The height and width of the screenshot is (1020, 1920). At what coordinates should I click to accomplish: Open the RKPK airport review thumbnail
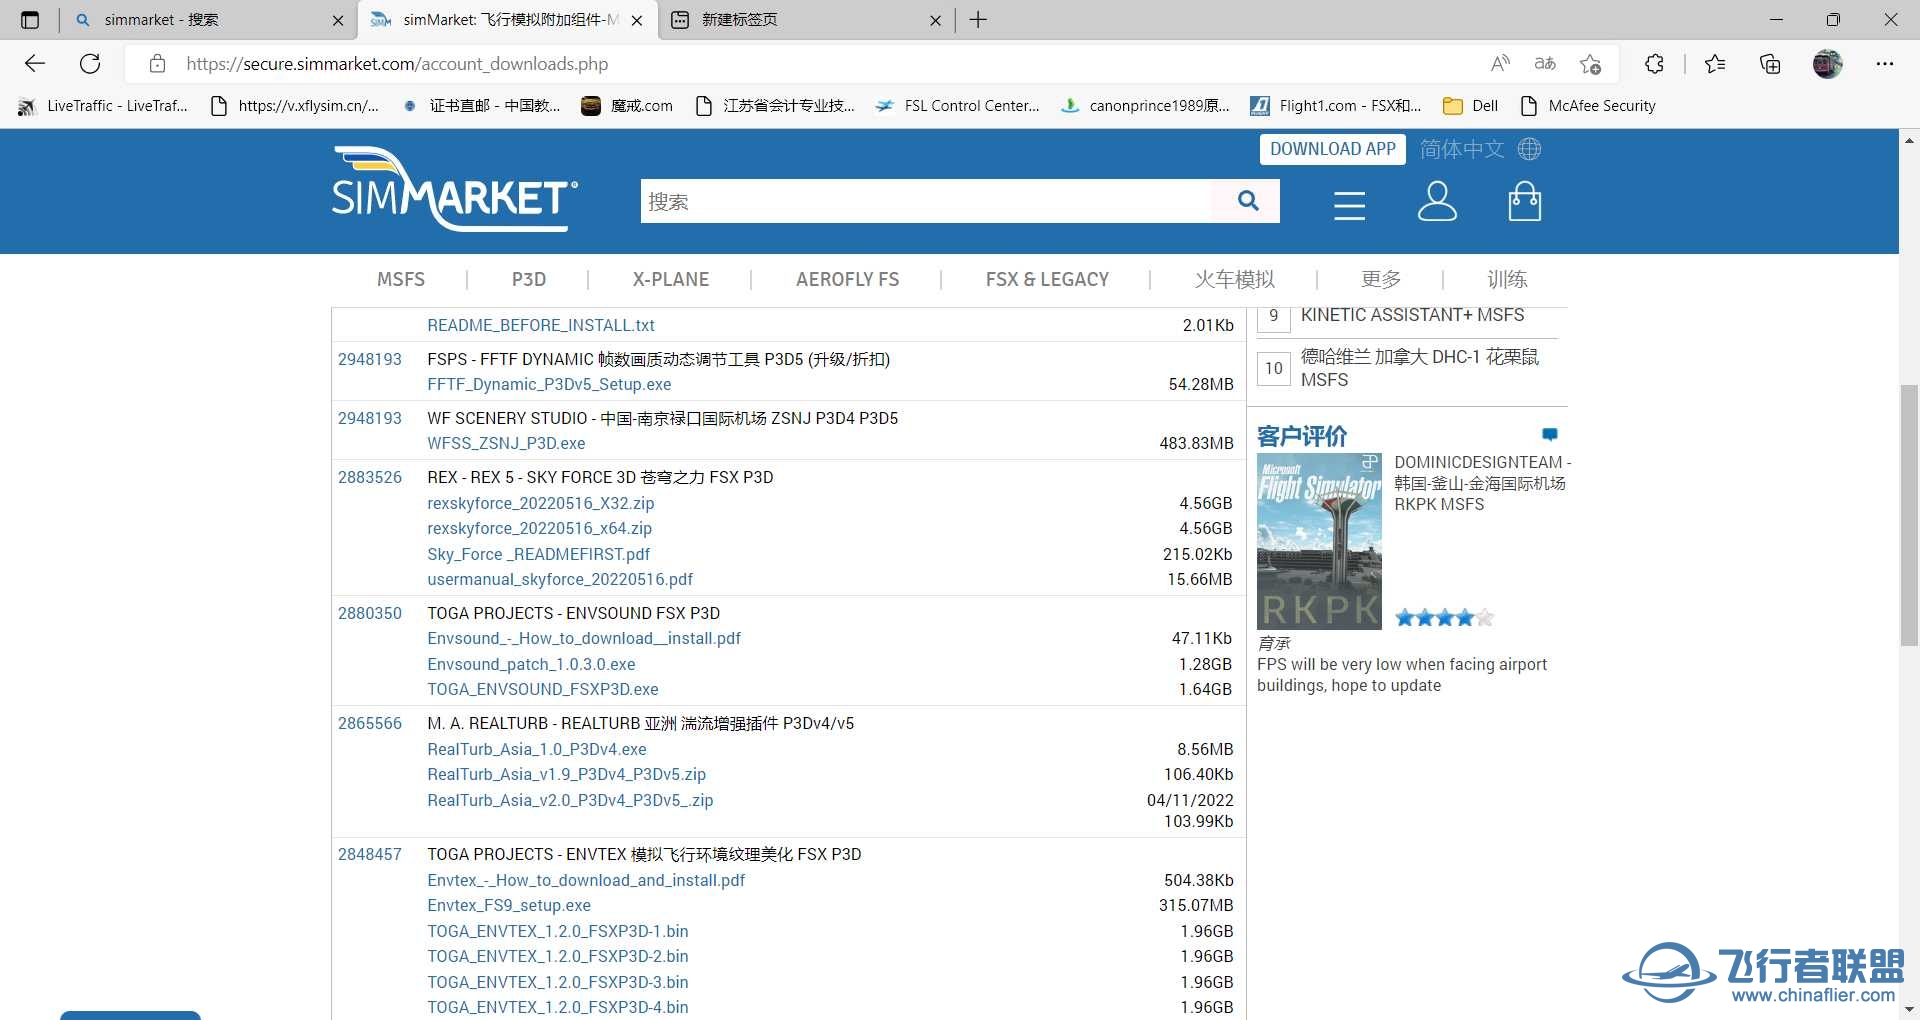click(1319, 541)
